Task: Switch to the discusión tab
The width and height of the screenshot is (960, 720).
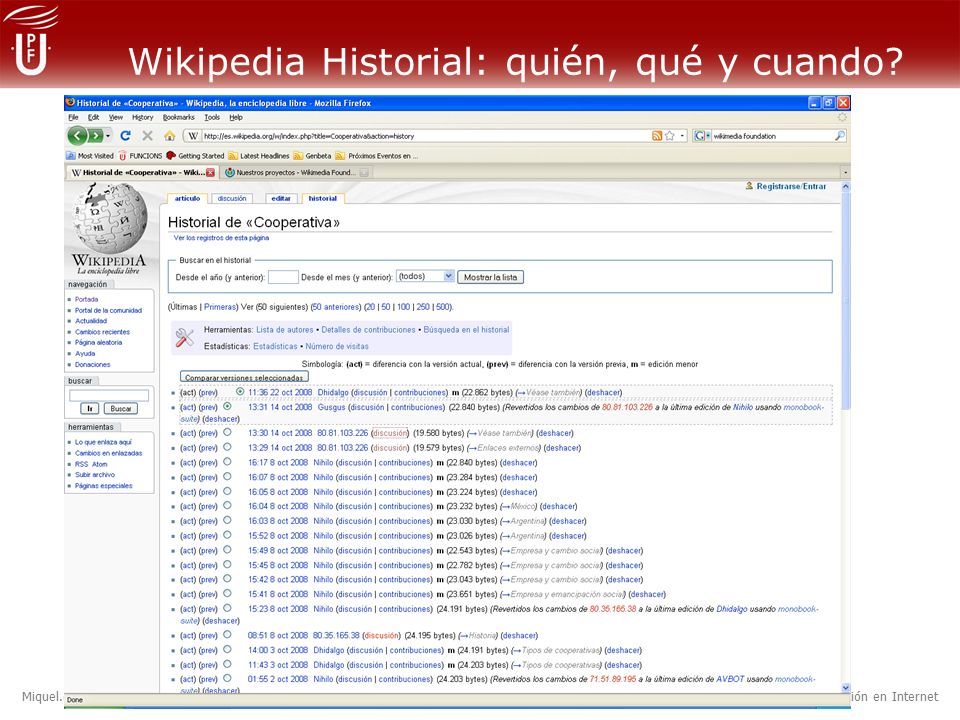Action: point(232,198)
